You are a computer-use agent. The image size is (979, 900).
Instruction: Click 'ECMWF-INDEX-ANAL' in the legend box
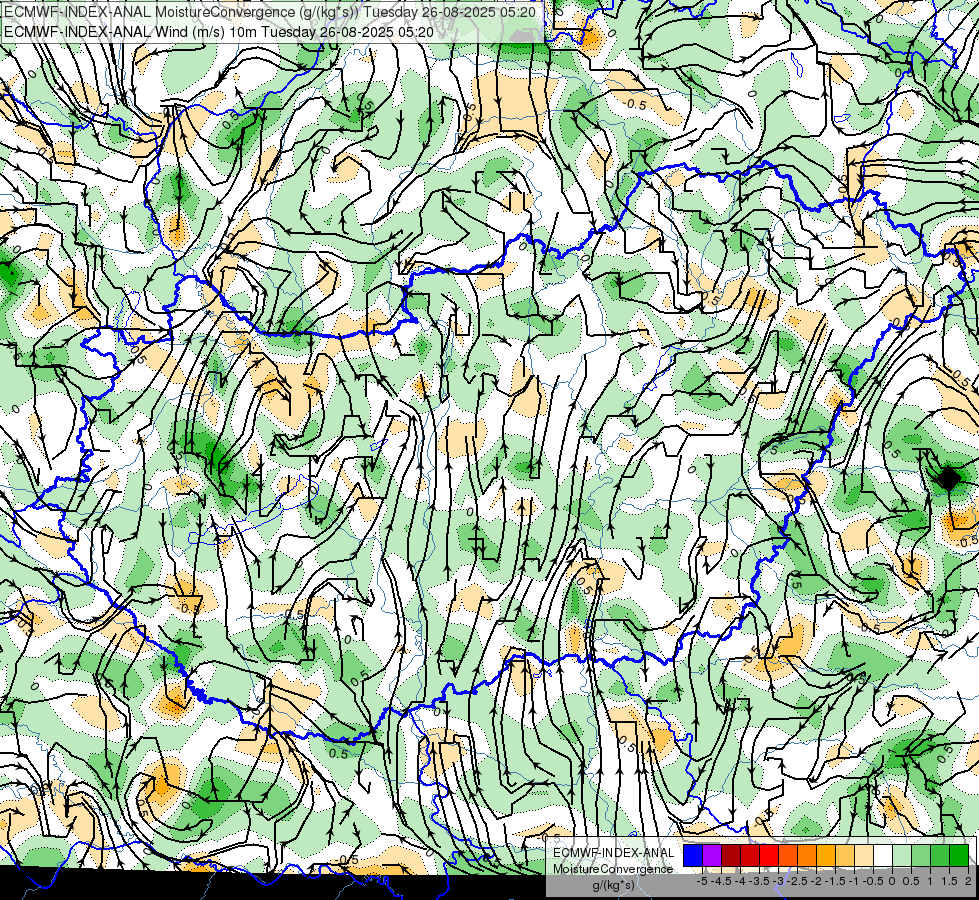pos(614,853)
